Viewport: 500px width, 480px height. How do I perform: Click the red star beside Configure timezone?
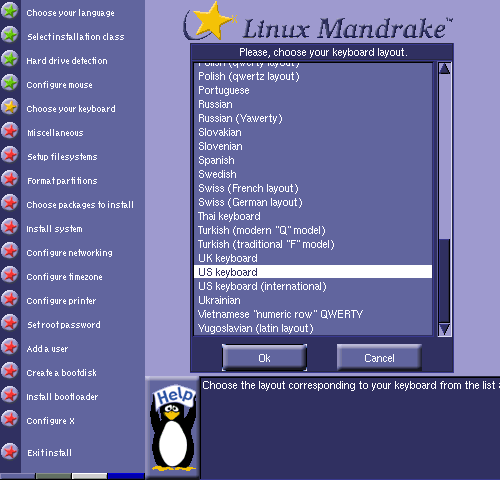[x=10, y=275]
